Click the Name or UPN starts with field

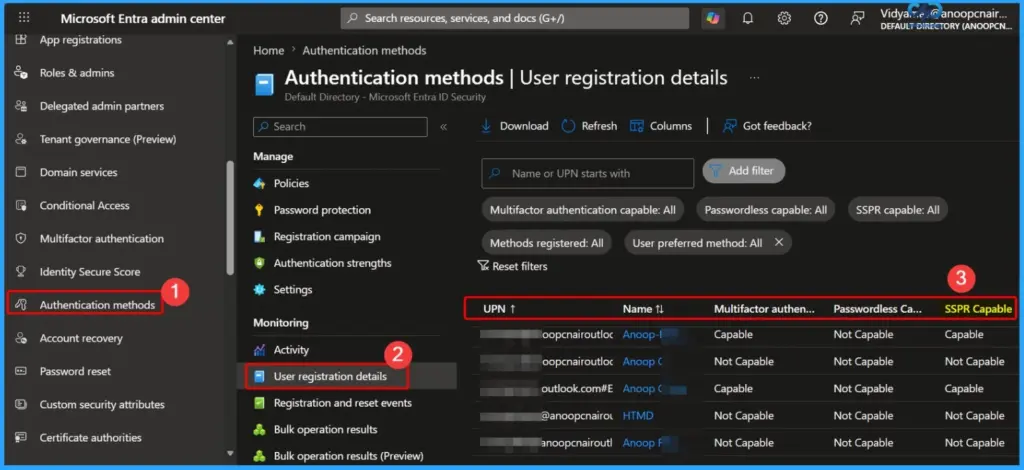click(x=588, y=174)
